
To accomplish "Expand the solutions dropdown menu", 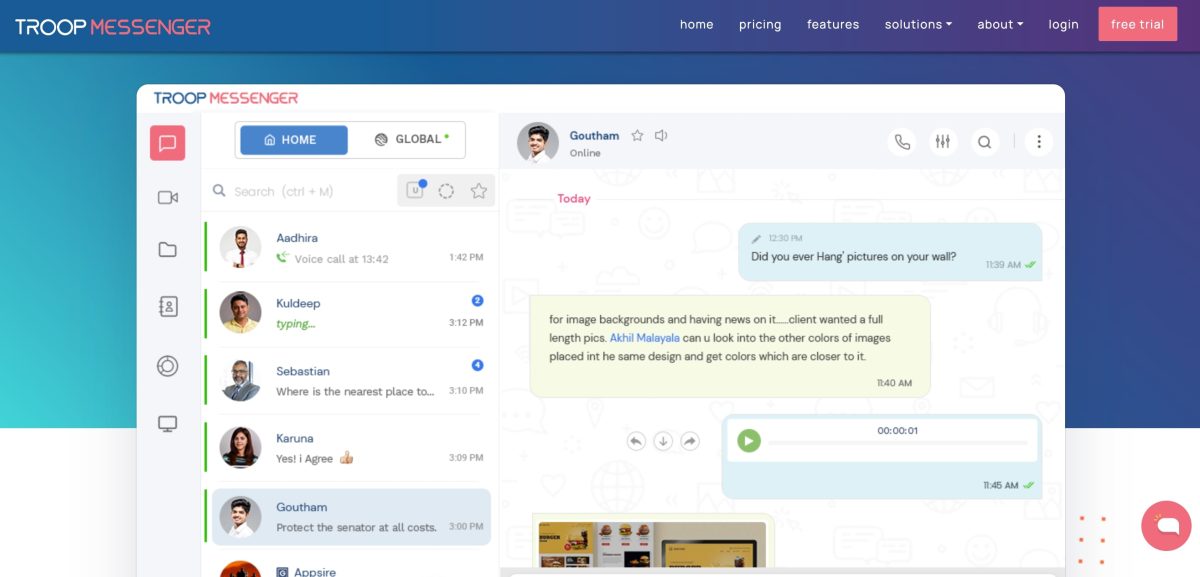I will [918, 24].
